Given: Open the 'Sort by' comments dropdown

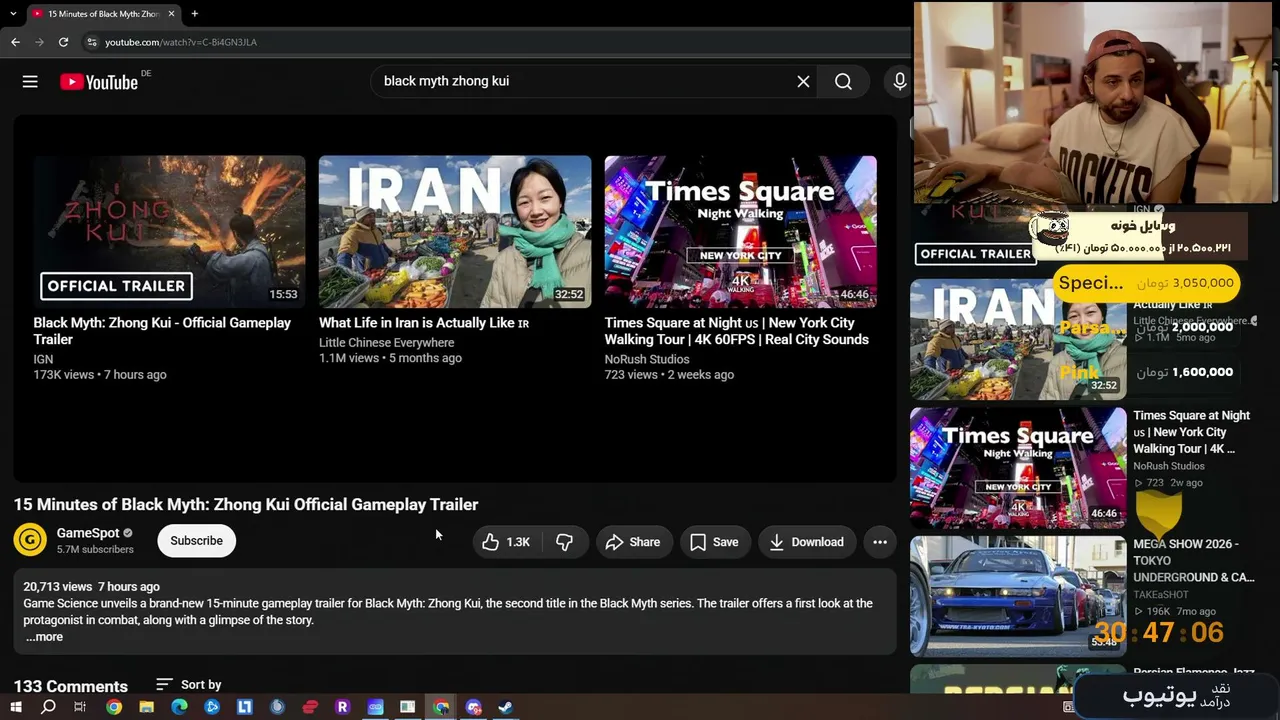Looking at the screenshot, I should (189, 685).
